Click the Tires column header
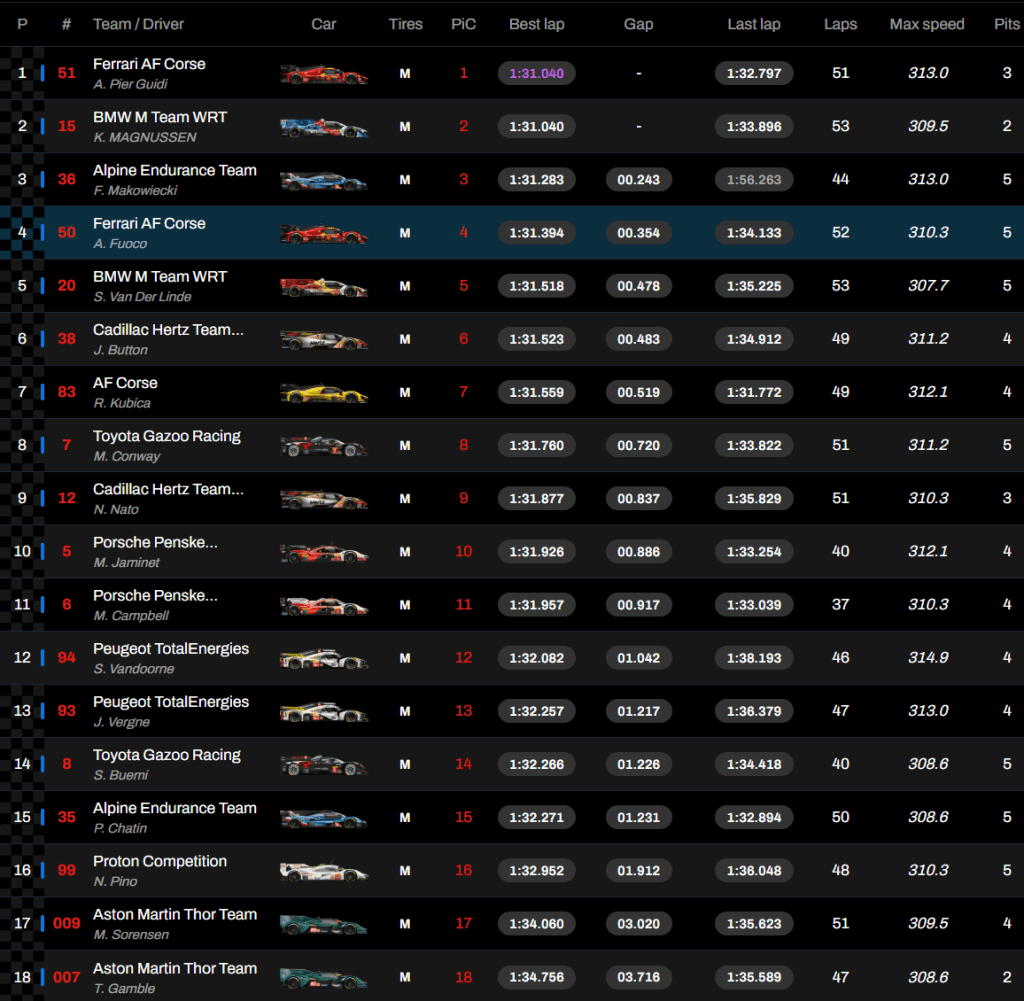The image size is (1024, 1001). pos(406,24)
